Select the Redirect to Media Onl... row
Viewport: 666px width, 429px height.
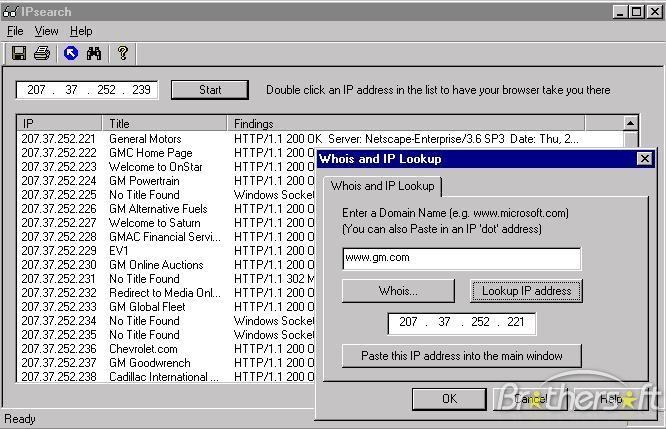tap(166, 293)
